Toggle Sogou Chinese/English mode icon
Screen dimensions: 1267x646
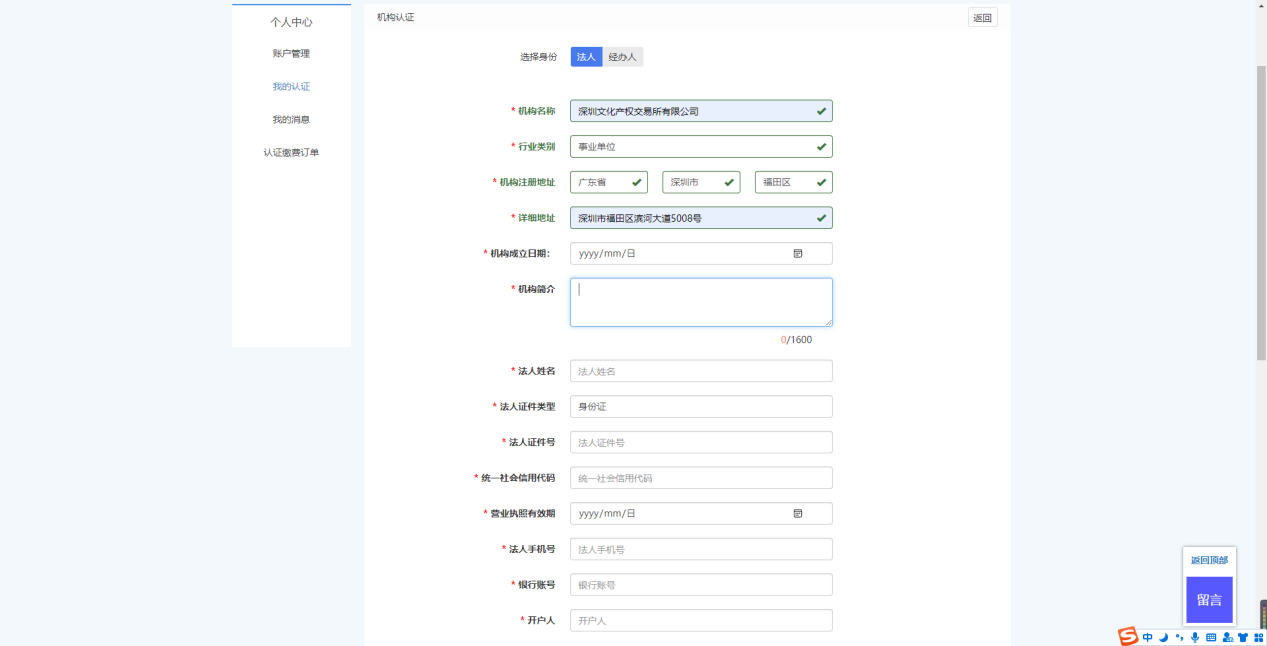click(1148, 637)
